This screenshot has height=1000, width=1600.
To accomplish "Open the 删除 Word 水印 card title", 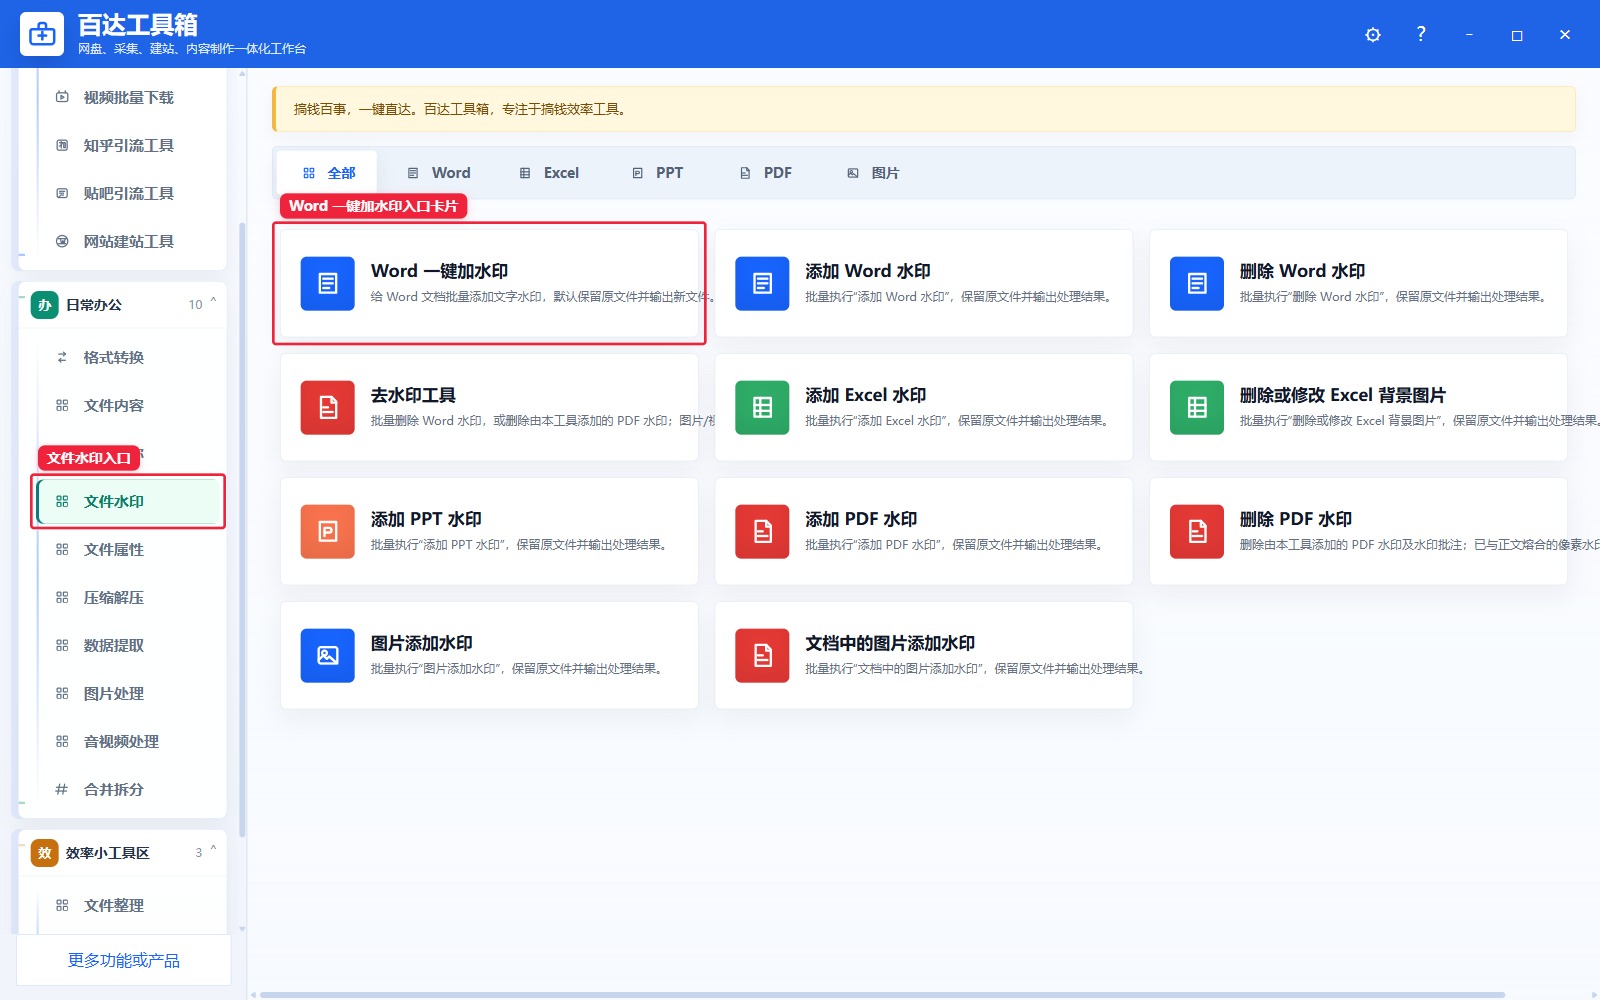I will point(1302,271).
